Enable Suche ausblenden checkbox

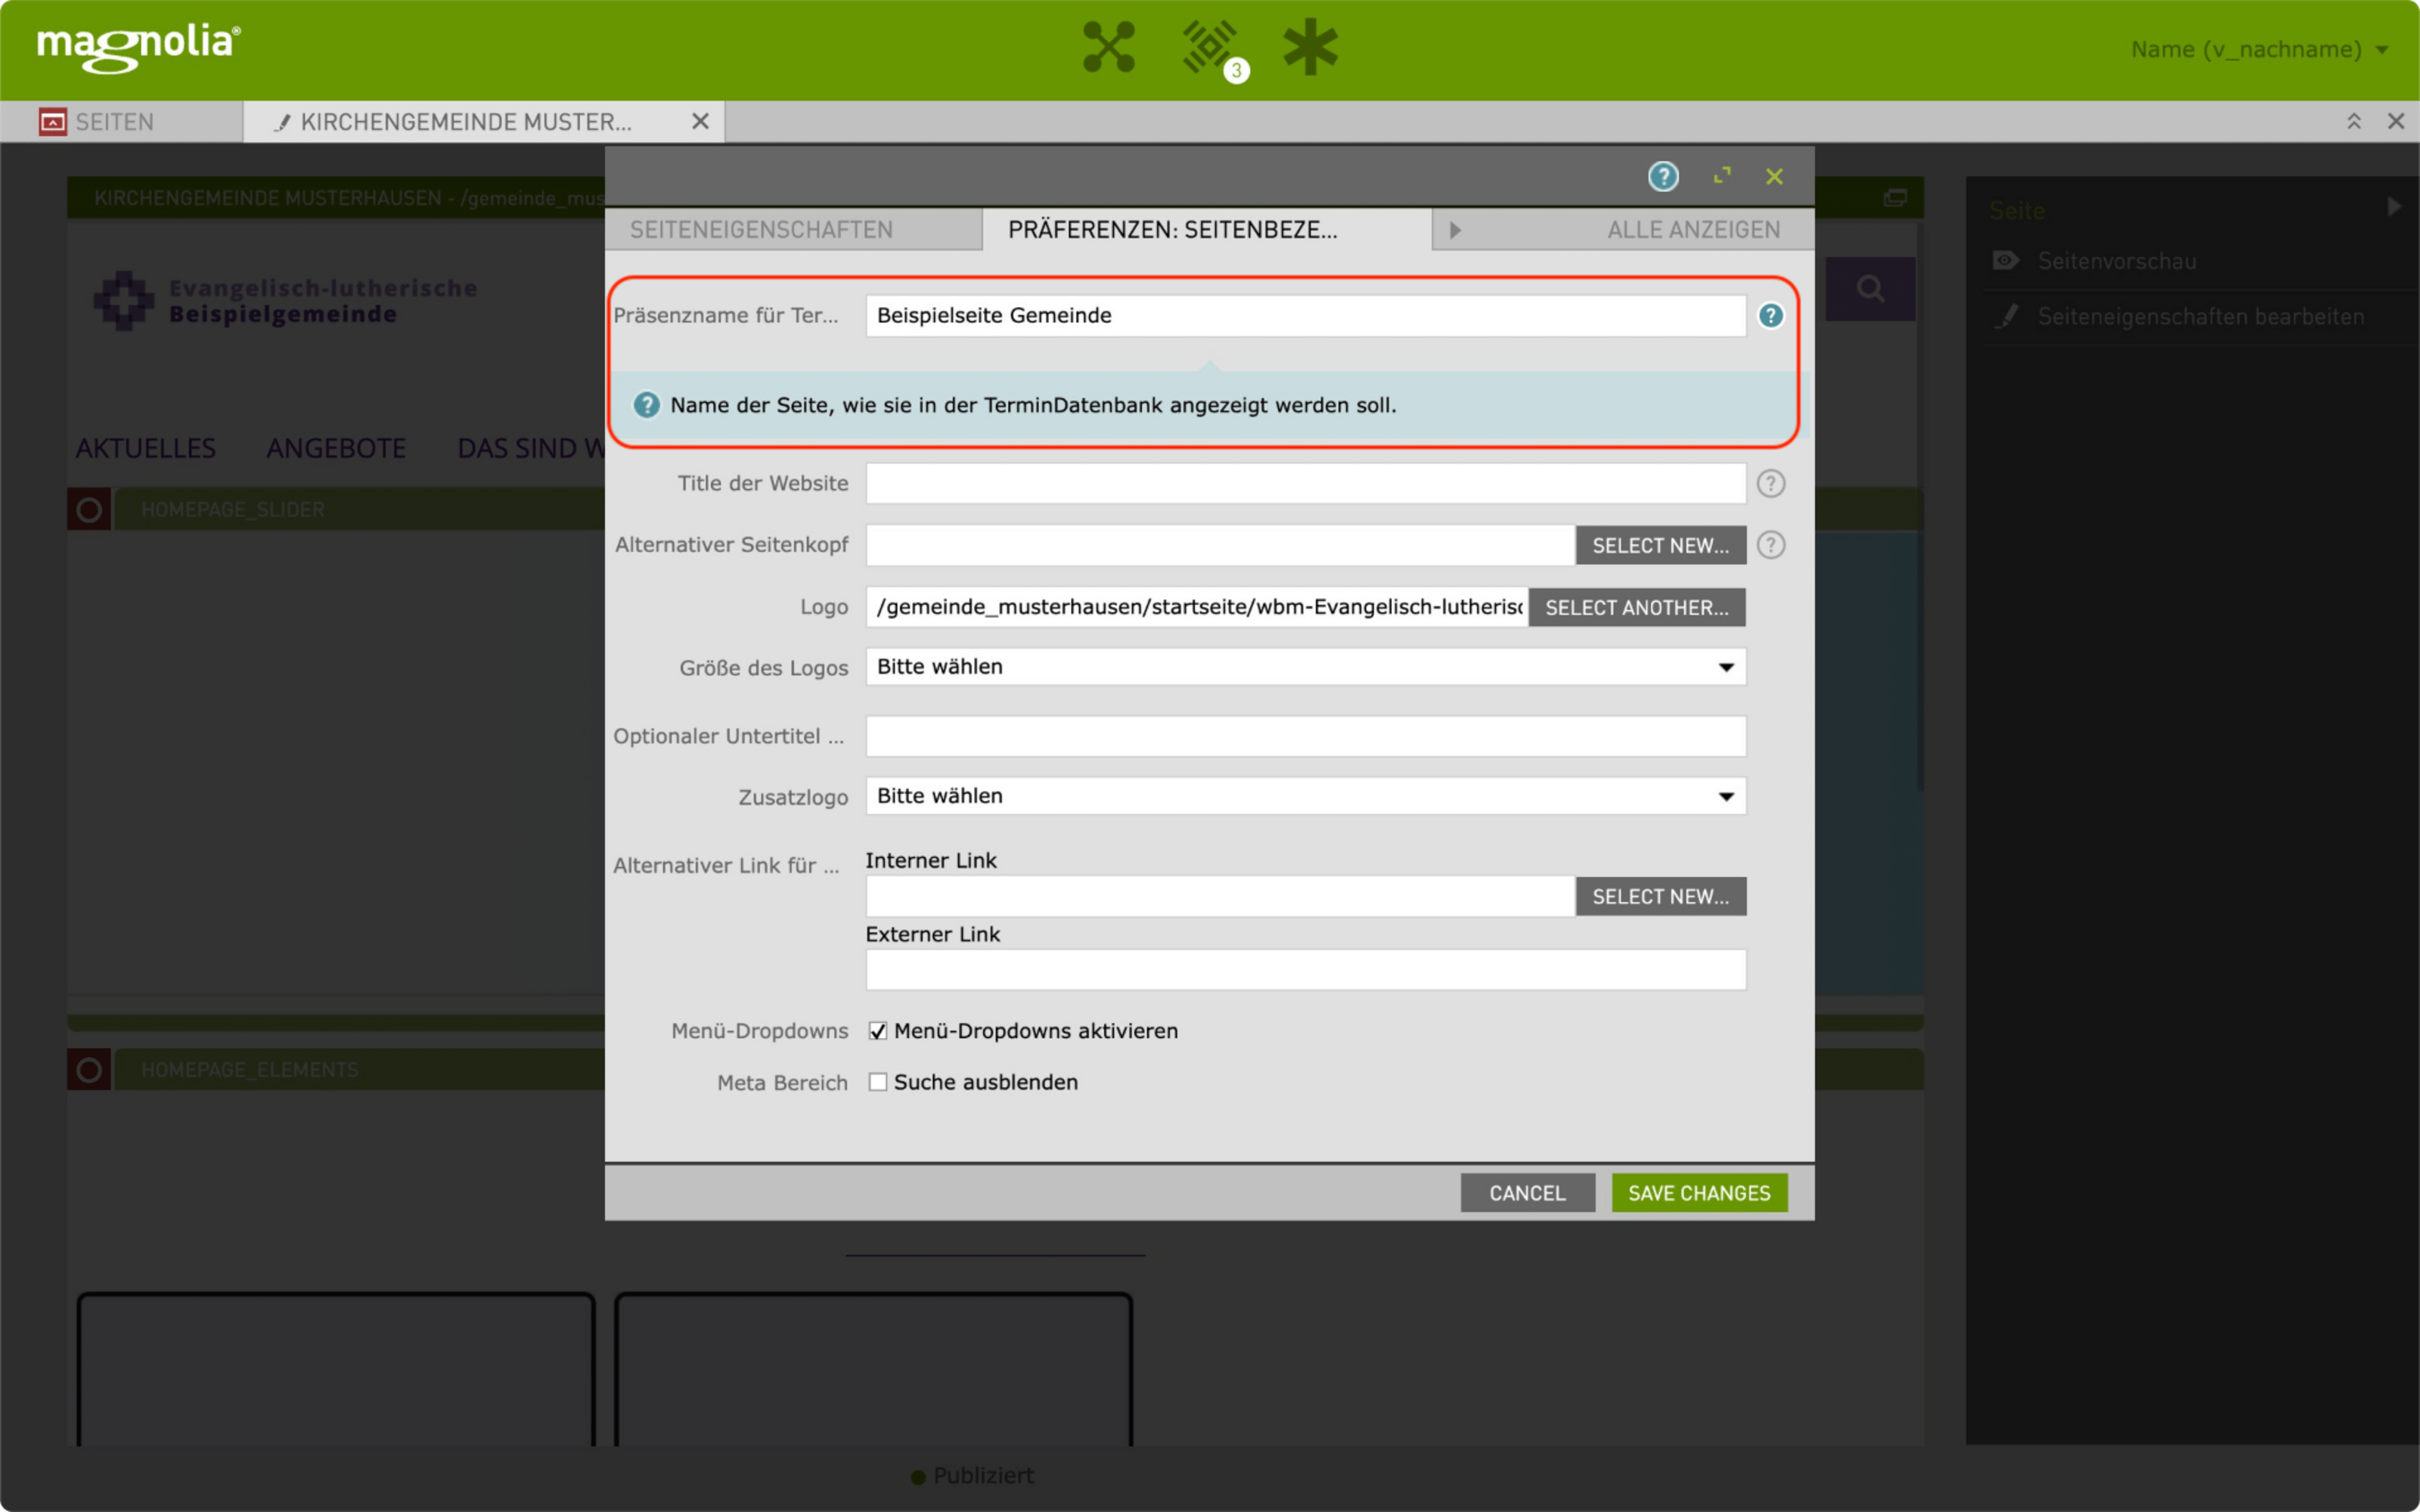877,1082
